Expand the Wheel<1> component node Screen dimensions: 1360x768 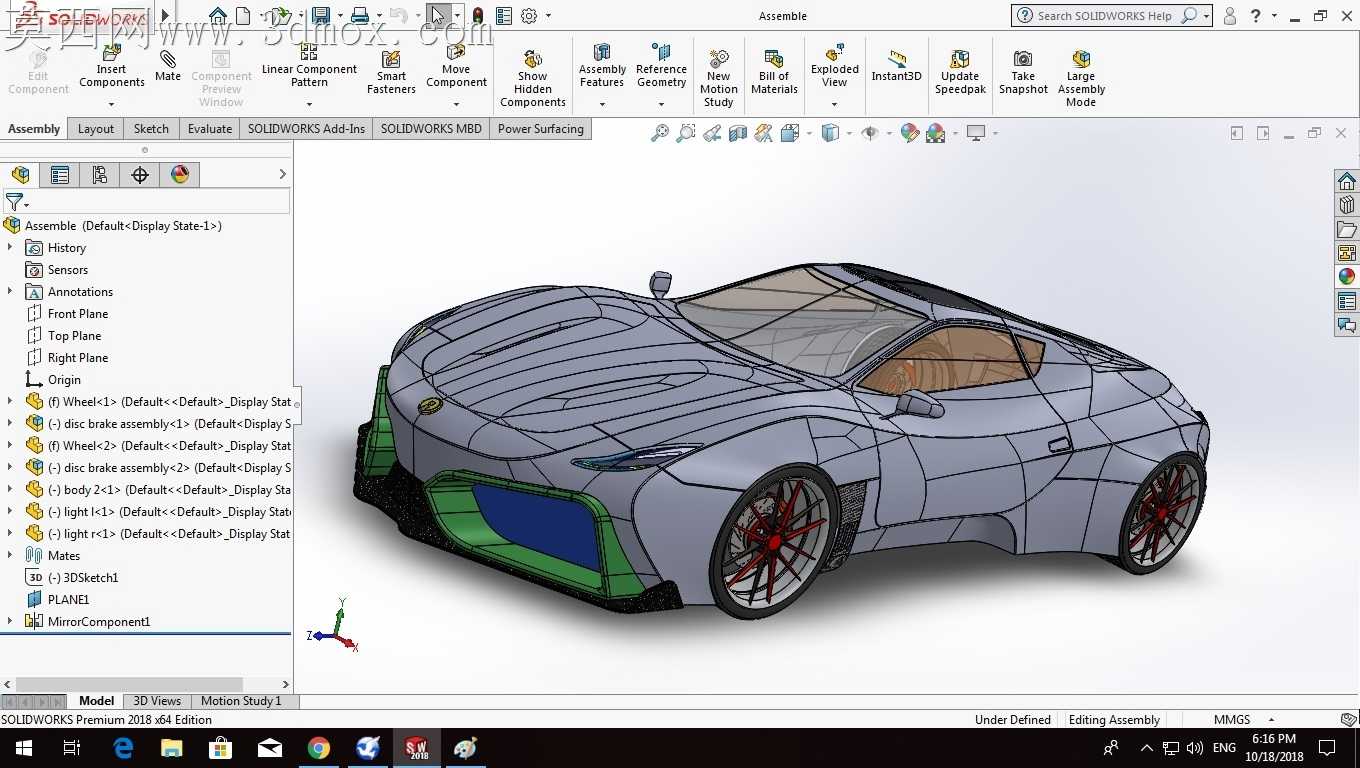point(10,401)
